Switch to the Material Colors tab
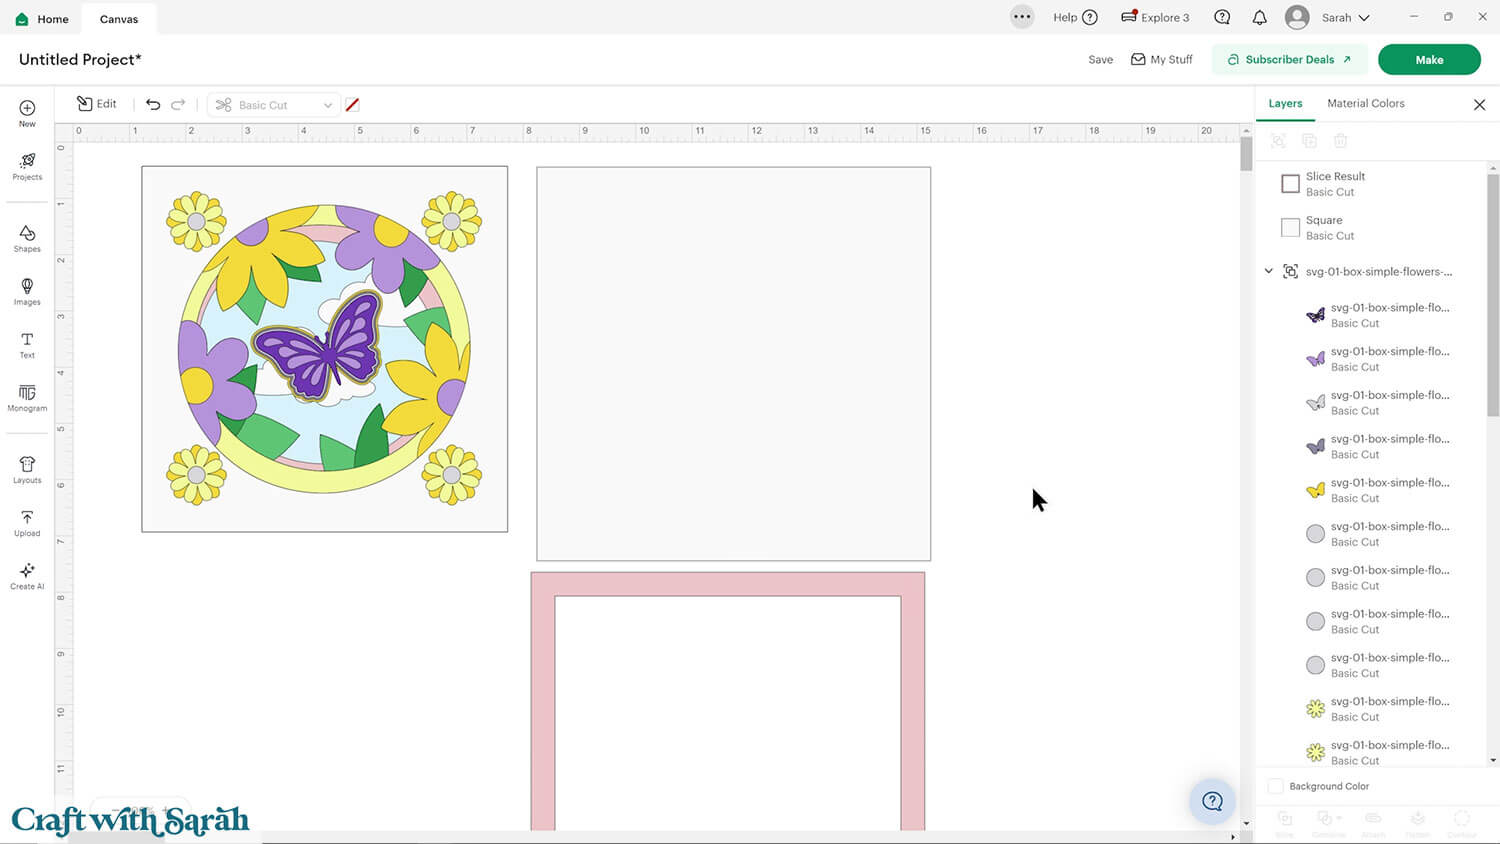1500x844 pixels. (1365, 103)
